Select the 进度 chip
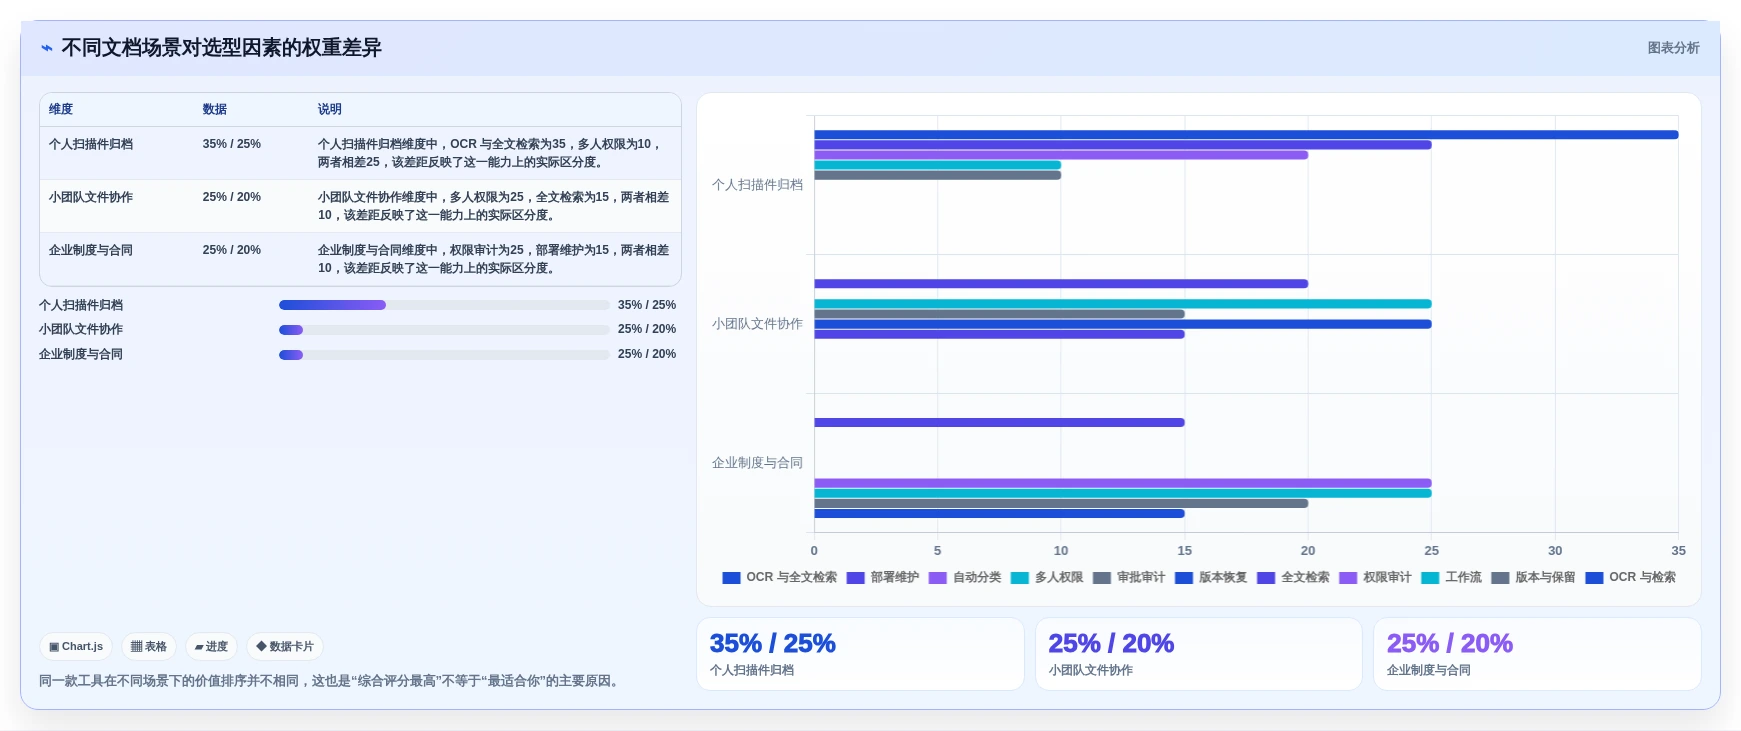The image size is (1741, 731). point(212,647)
